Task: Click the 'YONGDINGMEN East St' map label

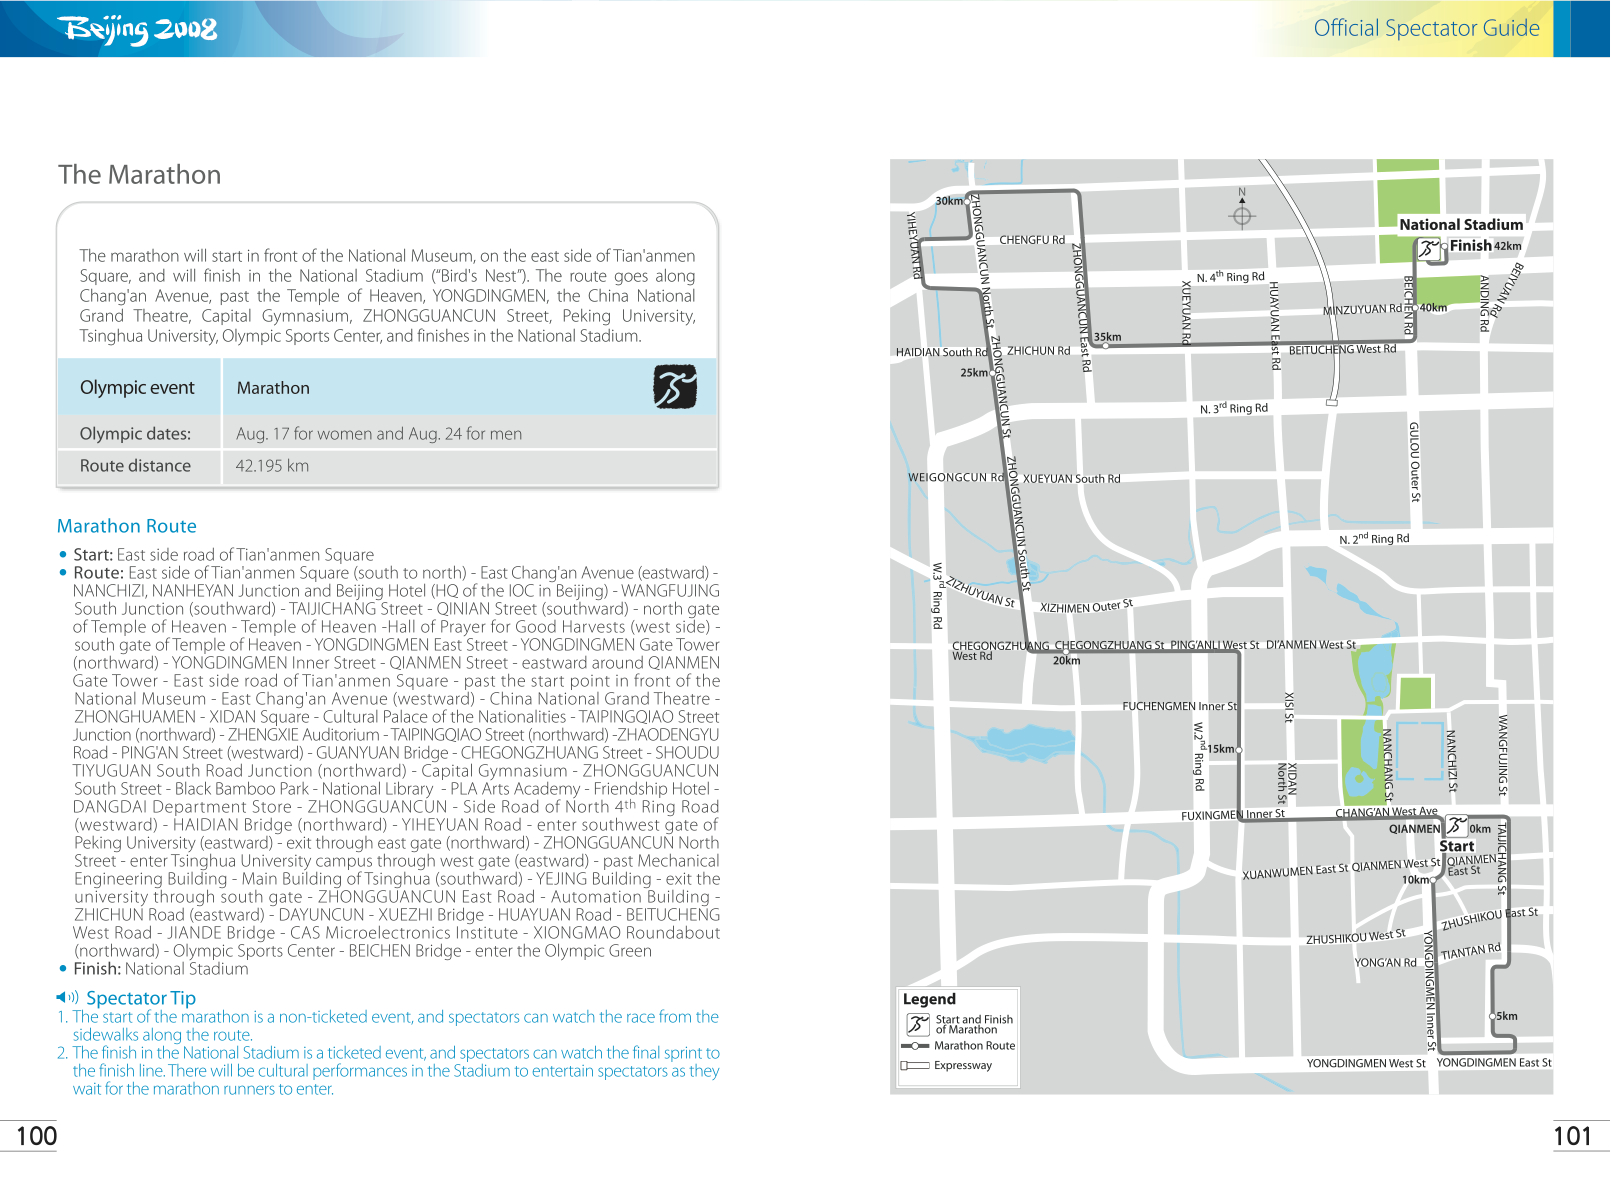Action: 1494,1063
